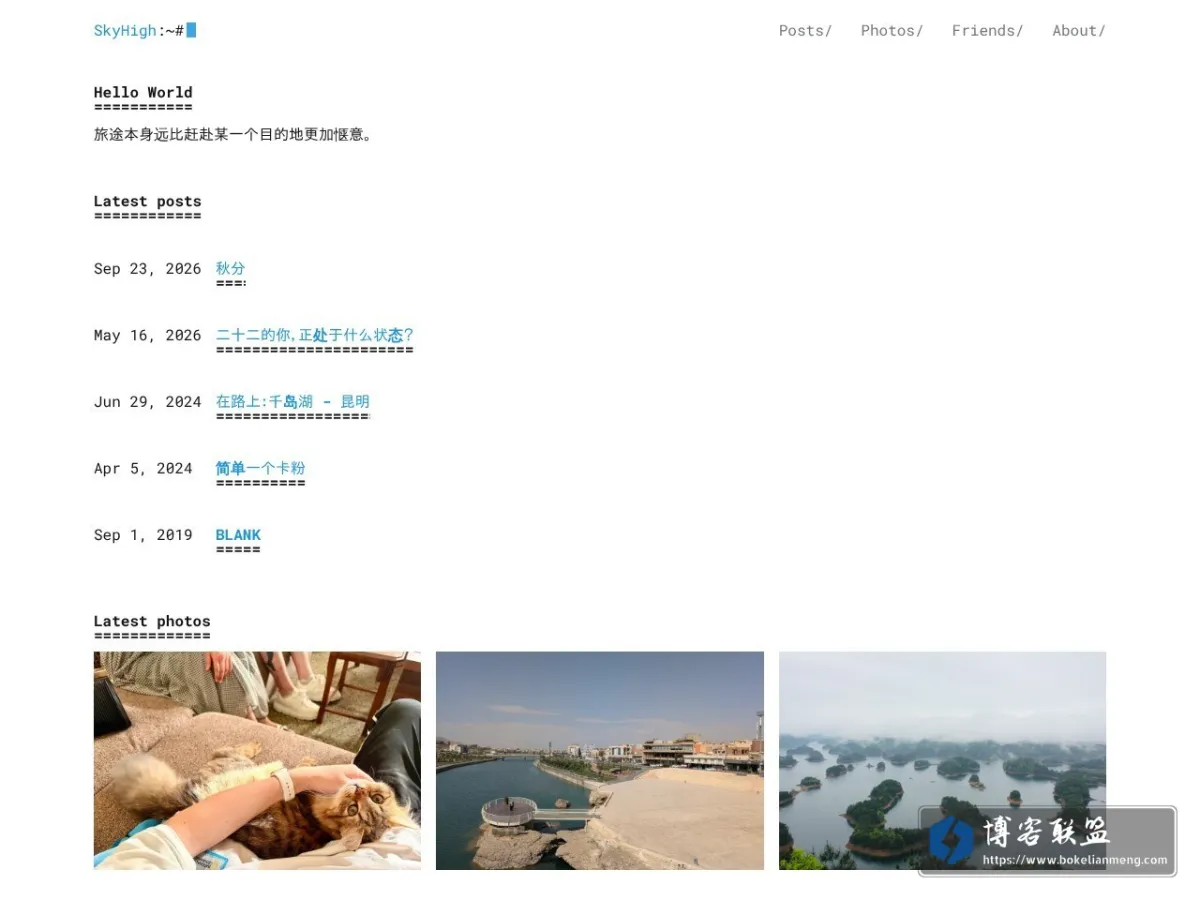The height and width of the screenshot is (900, 1200).
Task: Click the SkyHigh site title
Action: pos(125,31)
